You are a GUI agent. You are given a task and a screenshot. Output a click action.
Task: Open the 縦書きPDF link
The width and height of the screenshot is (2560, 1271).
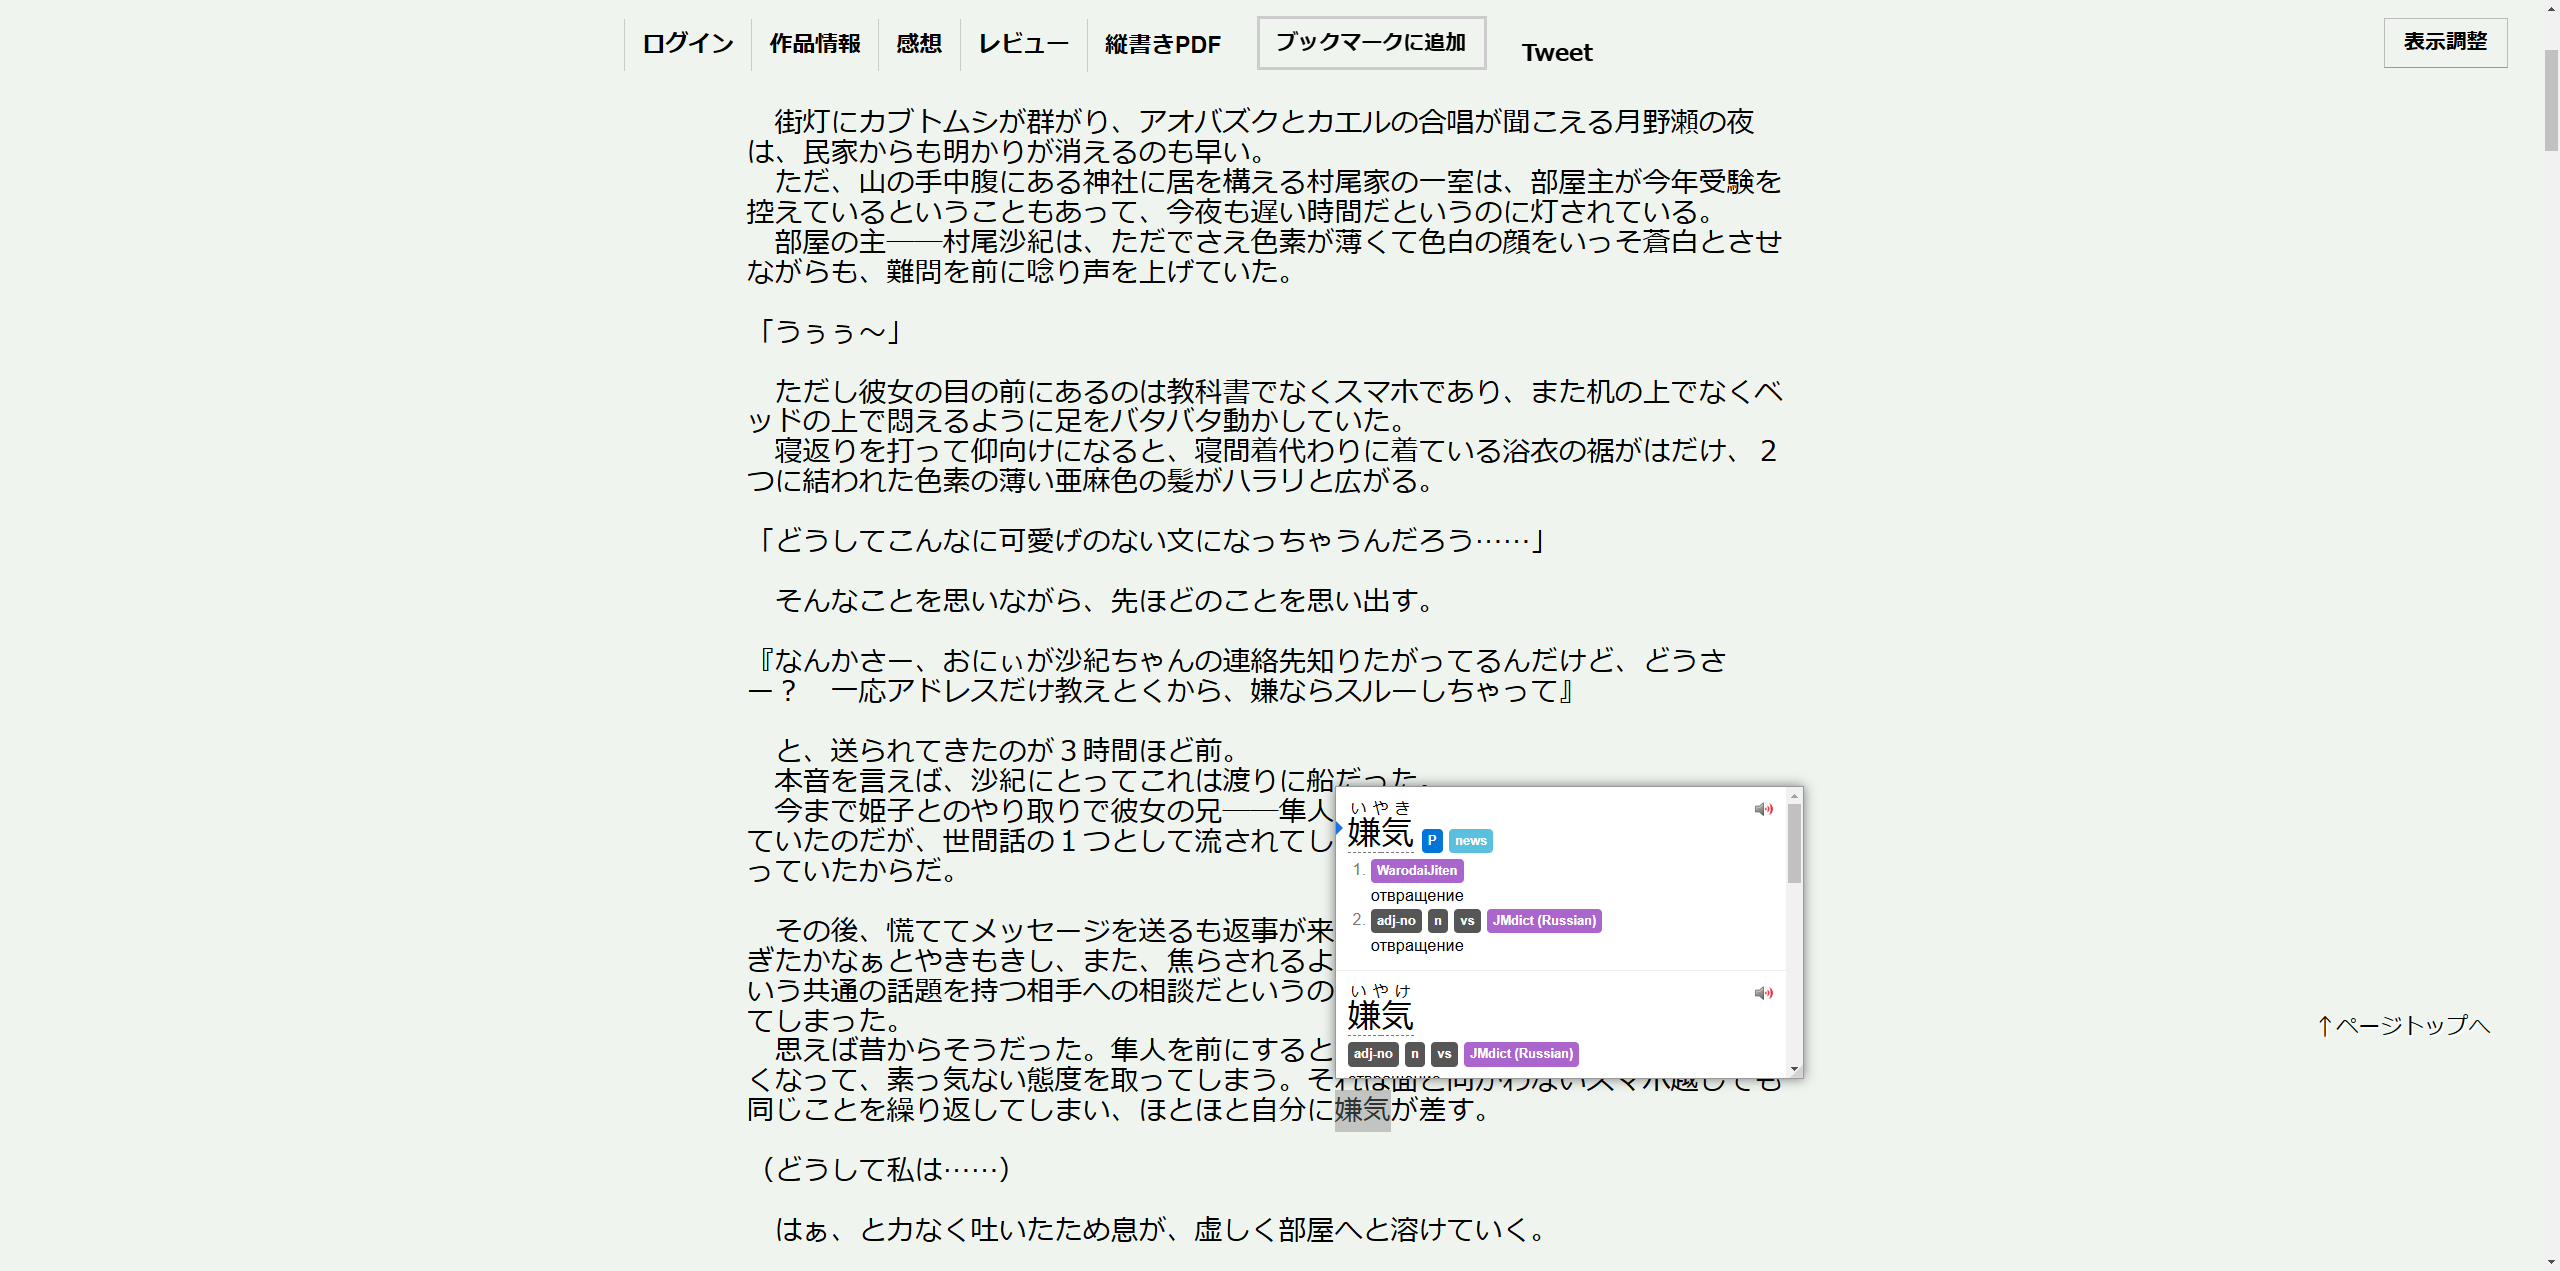pyautogui.click(x=1162, y=44)
